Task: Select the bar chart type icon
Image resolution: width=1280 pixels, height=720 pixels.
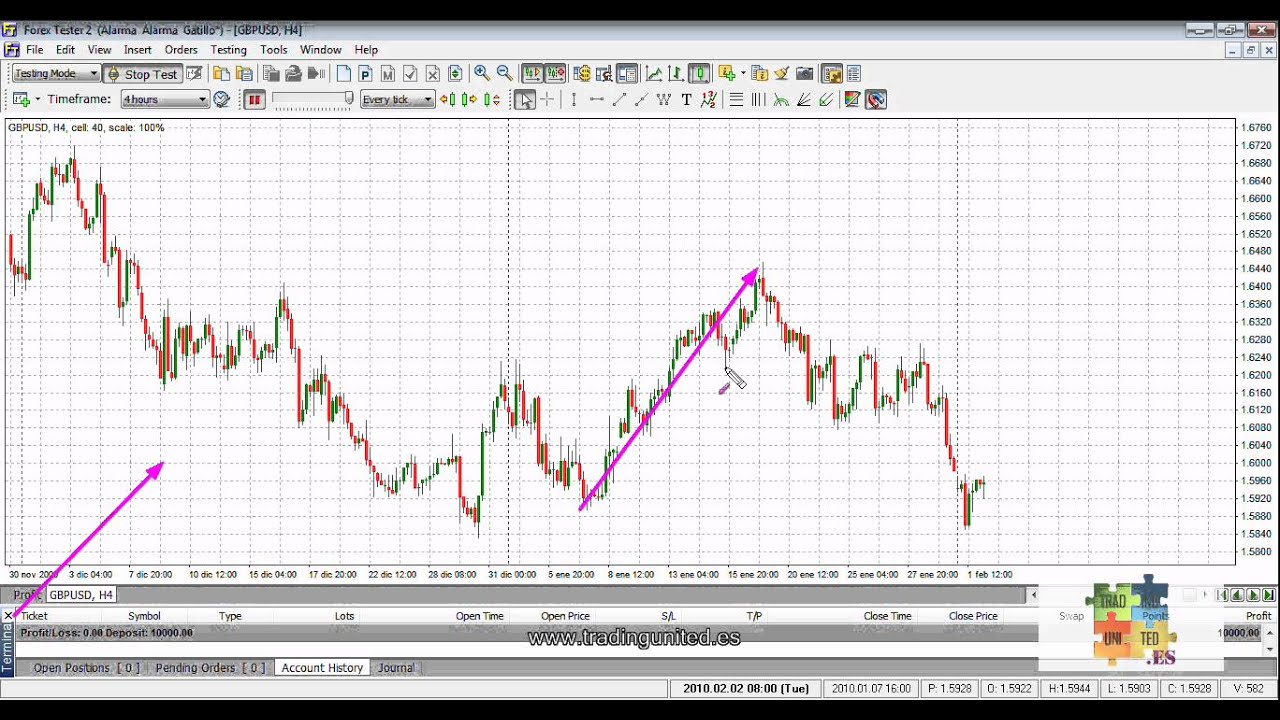Action: pos(676,73)
